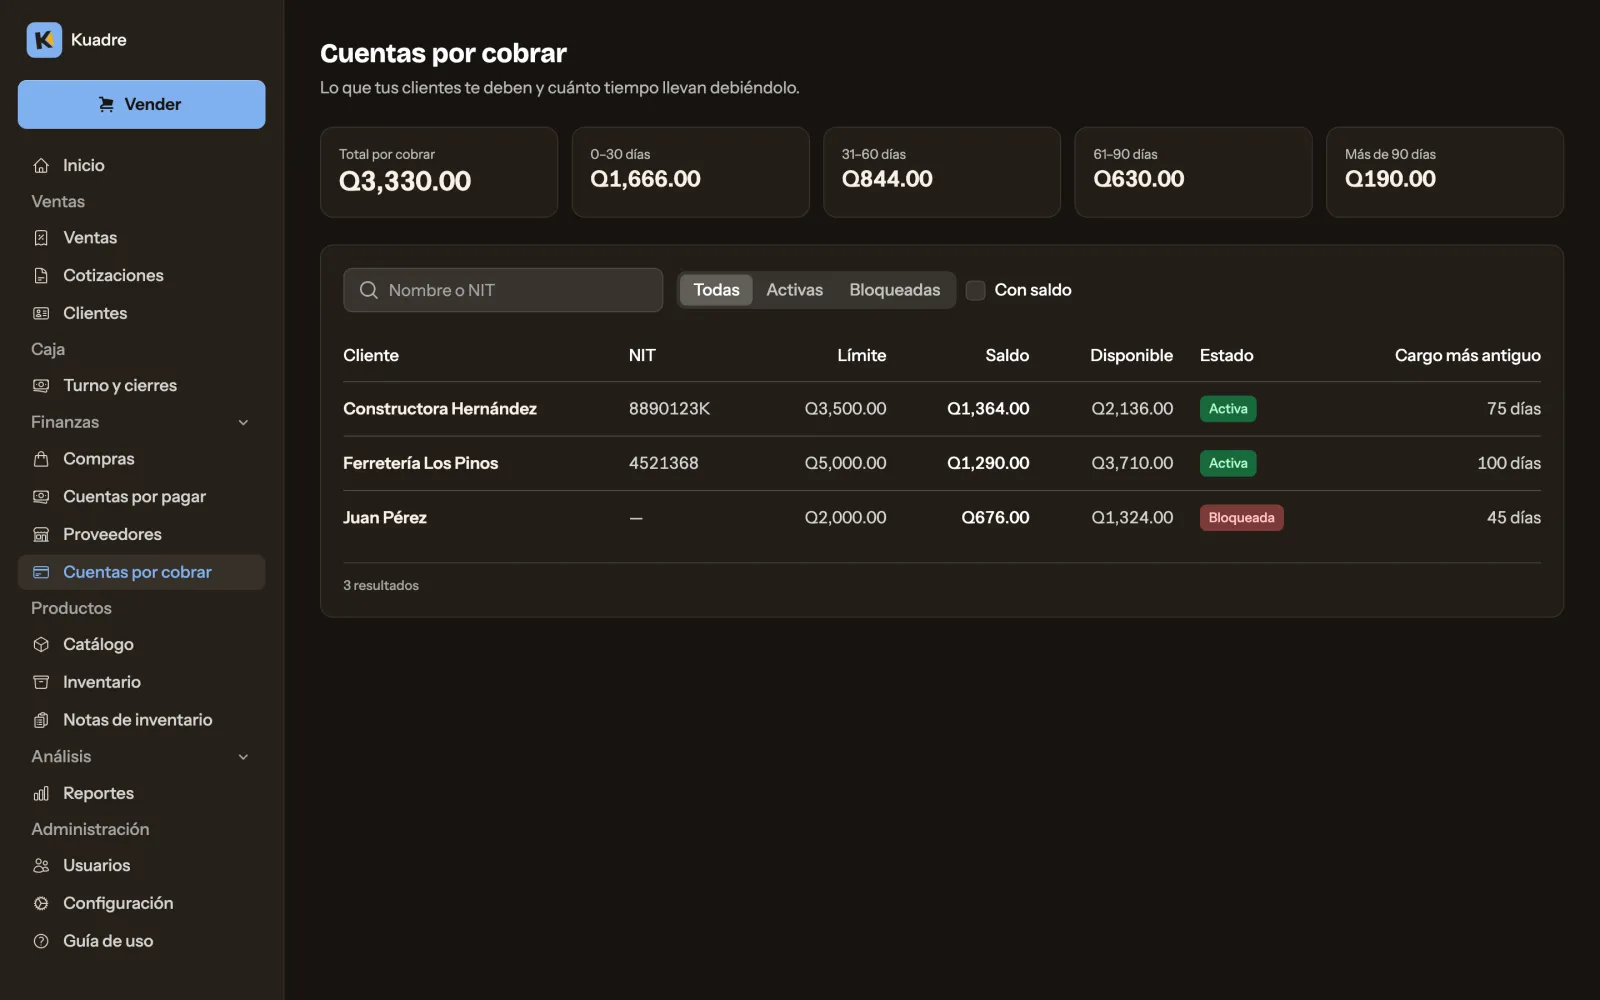
Task: Click the Configuración gear icon
Action: [41, 904]
